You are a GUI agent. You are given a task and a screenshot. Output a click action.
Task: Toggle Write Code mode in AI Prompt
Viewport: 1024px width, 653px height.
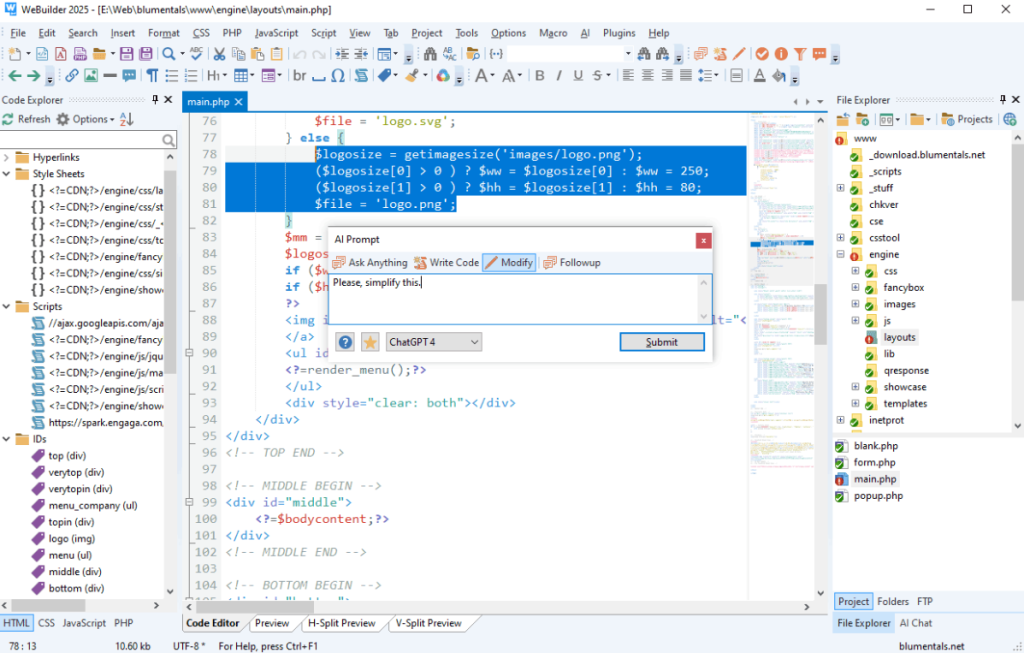click(x=446, y=262)
